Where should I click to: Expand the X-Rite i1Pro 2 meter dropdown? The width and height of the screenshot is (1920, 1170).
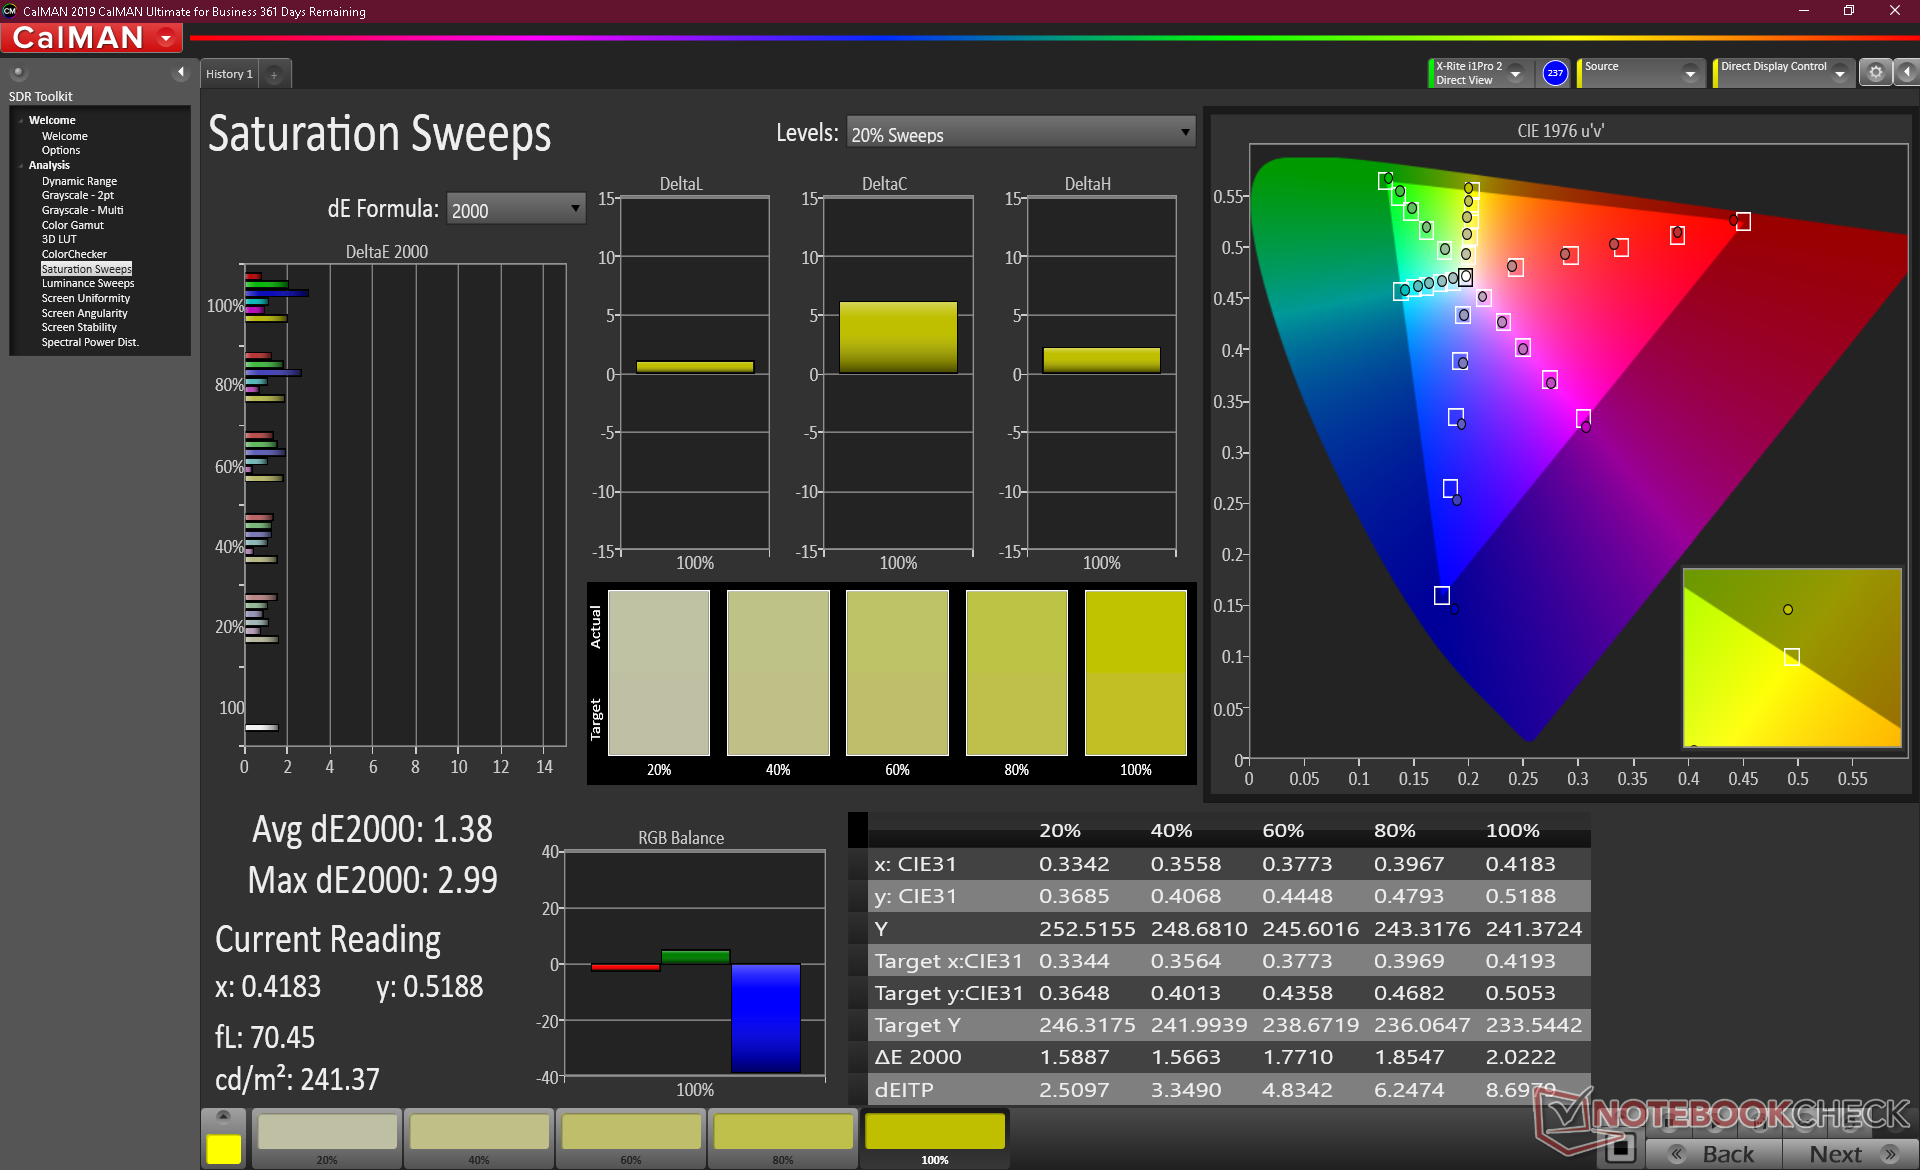[x=1515, y=74]
